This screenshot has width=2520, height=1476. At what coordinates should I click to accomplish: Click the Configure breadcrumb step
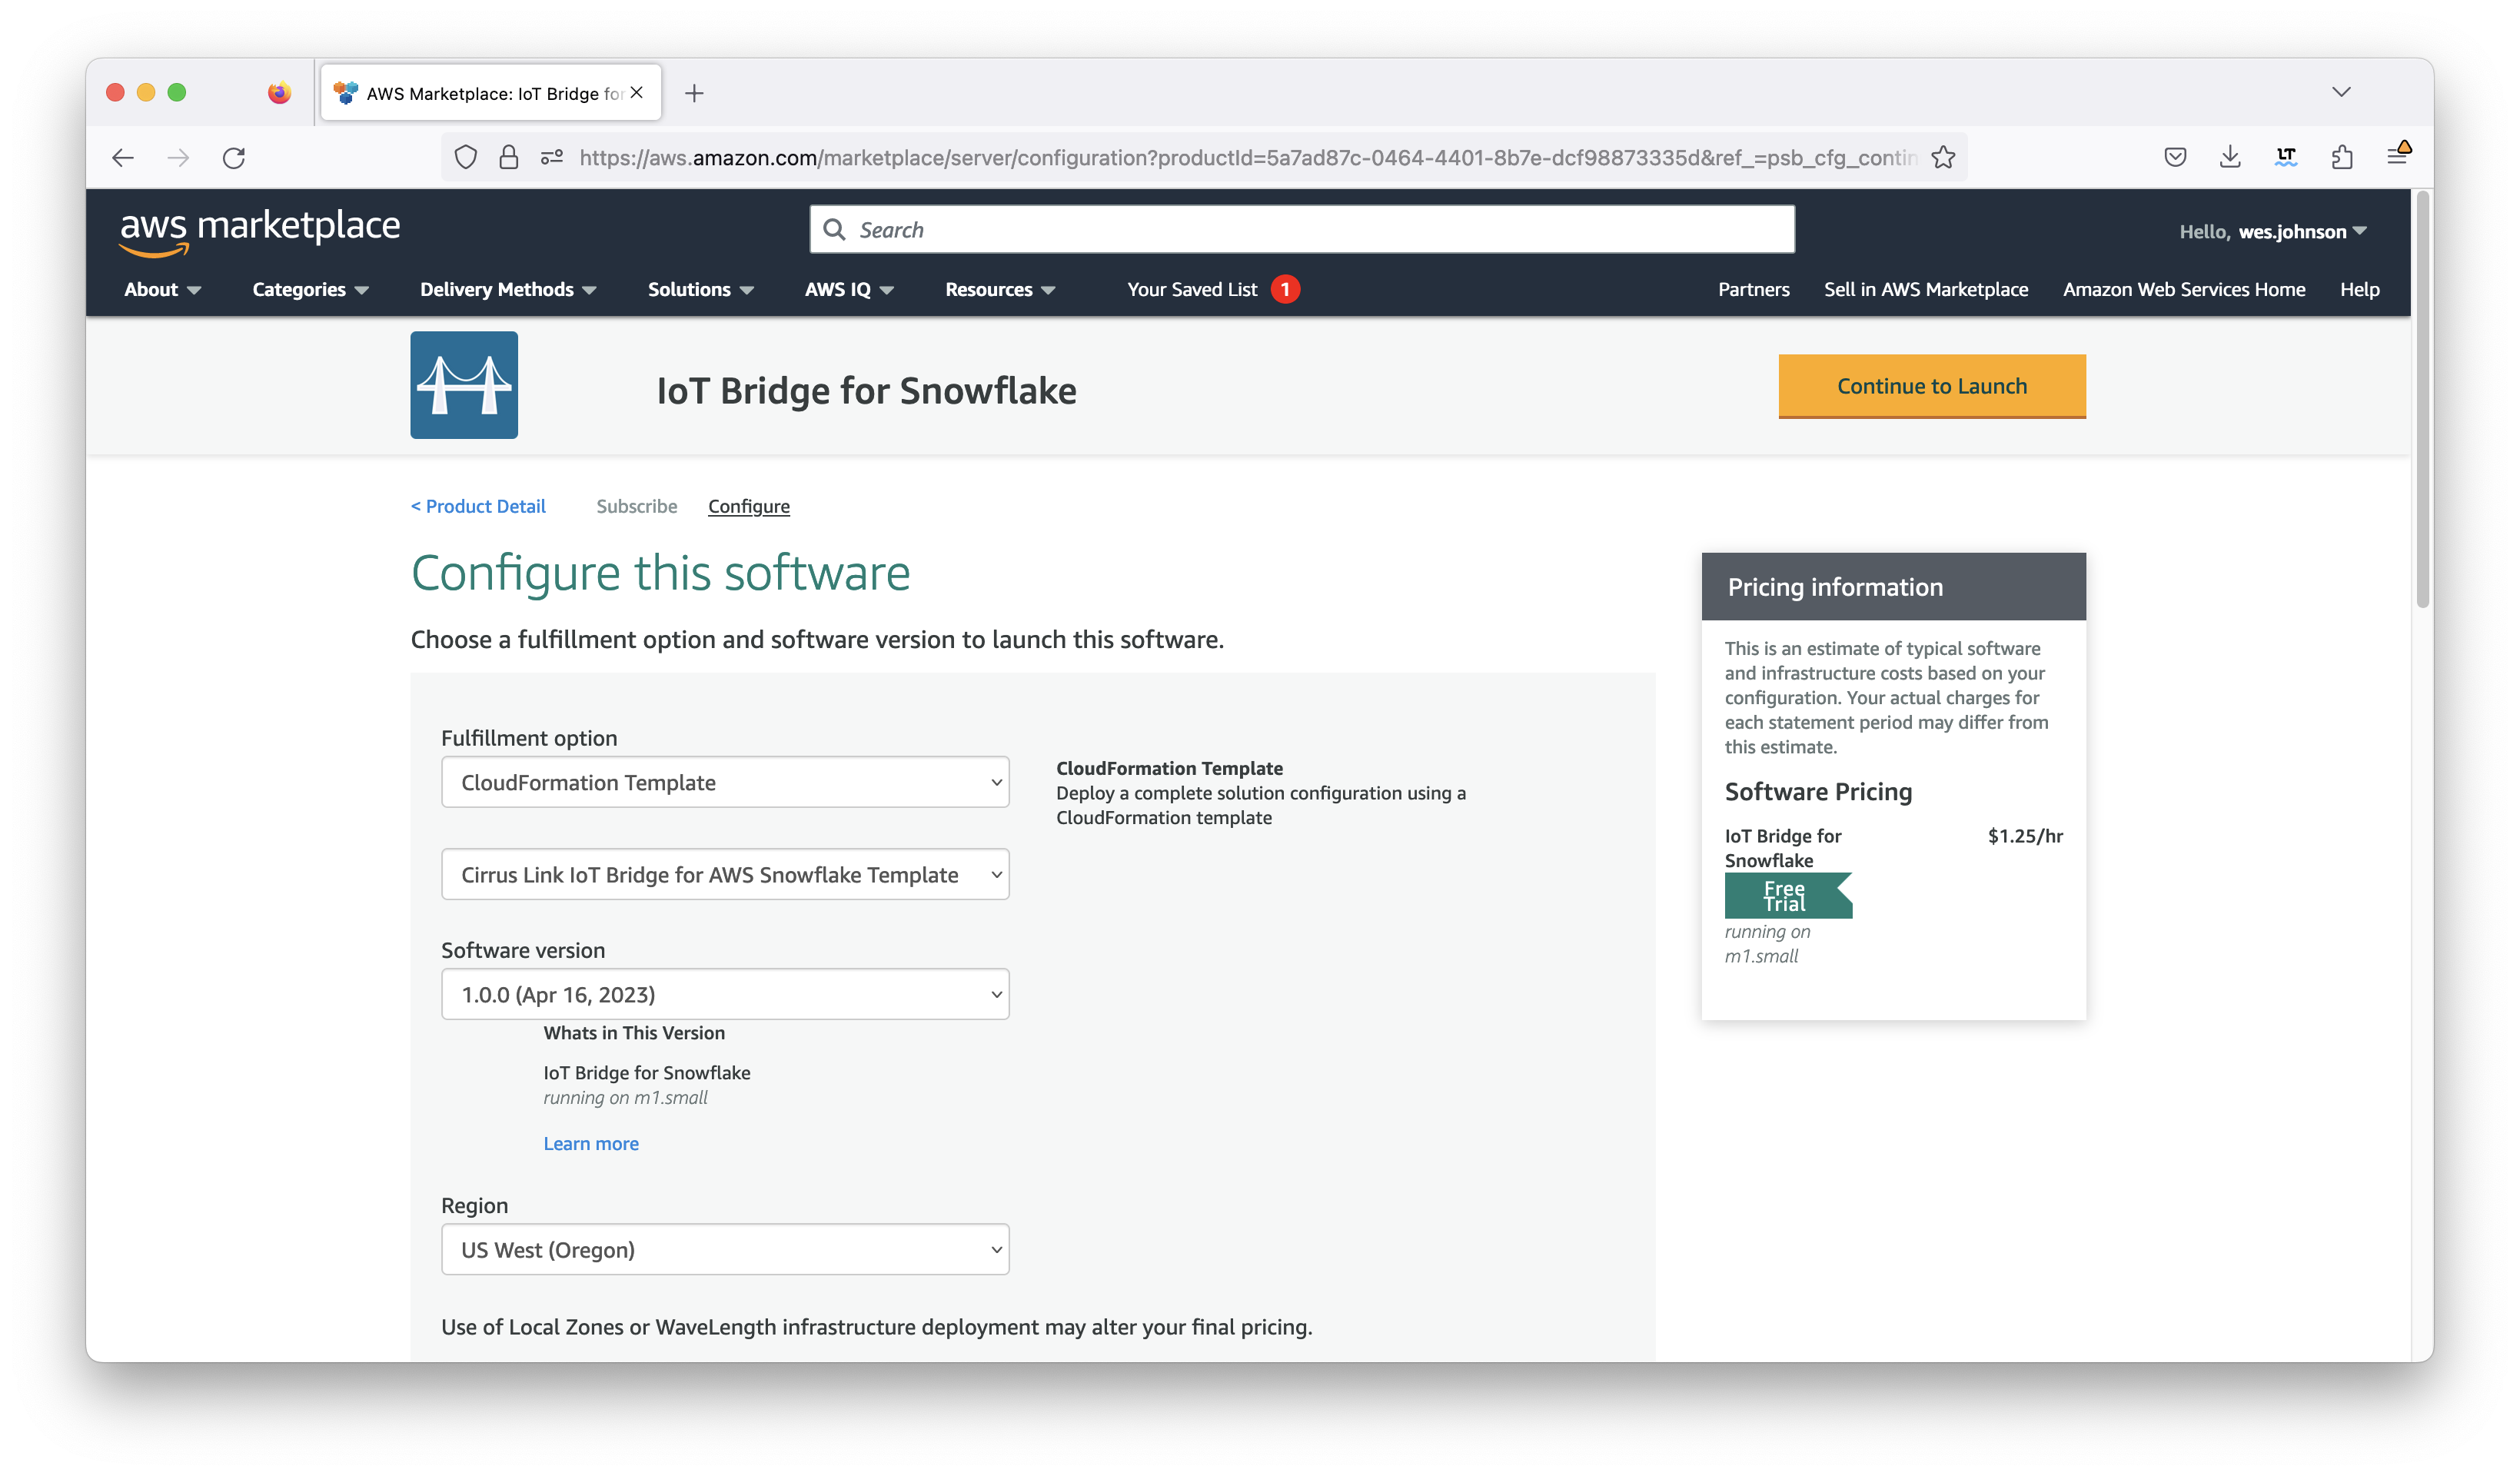tap(749, 507)
